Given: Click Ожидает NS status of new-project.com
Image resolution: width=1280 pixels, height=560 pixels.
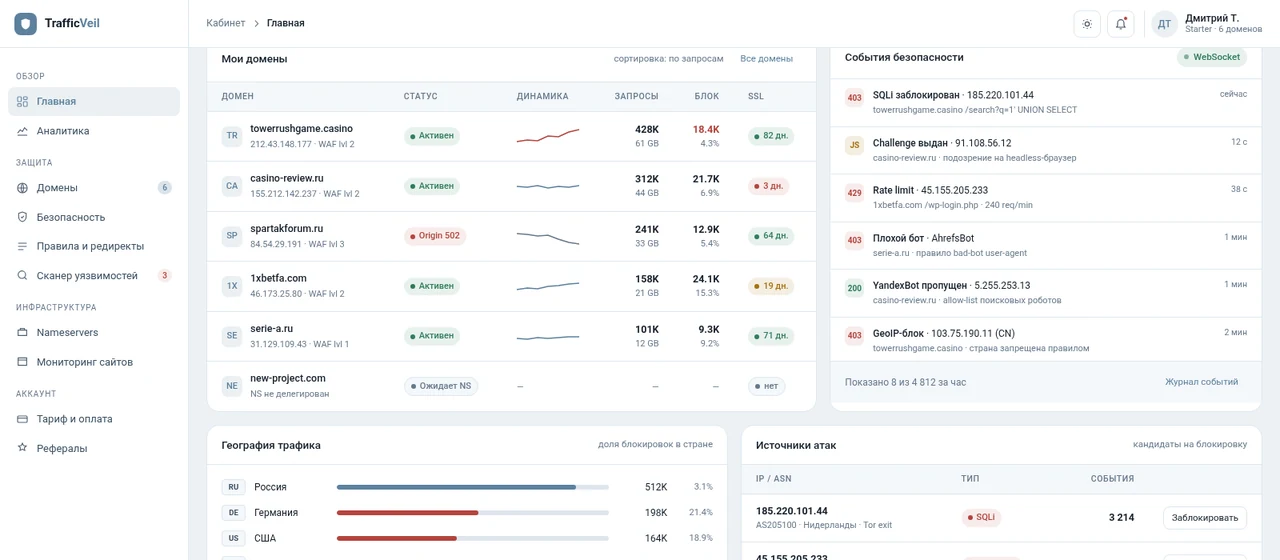Looking at the screenshot, I should (441, 386).
